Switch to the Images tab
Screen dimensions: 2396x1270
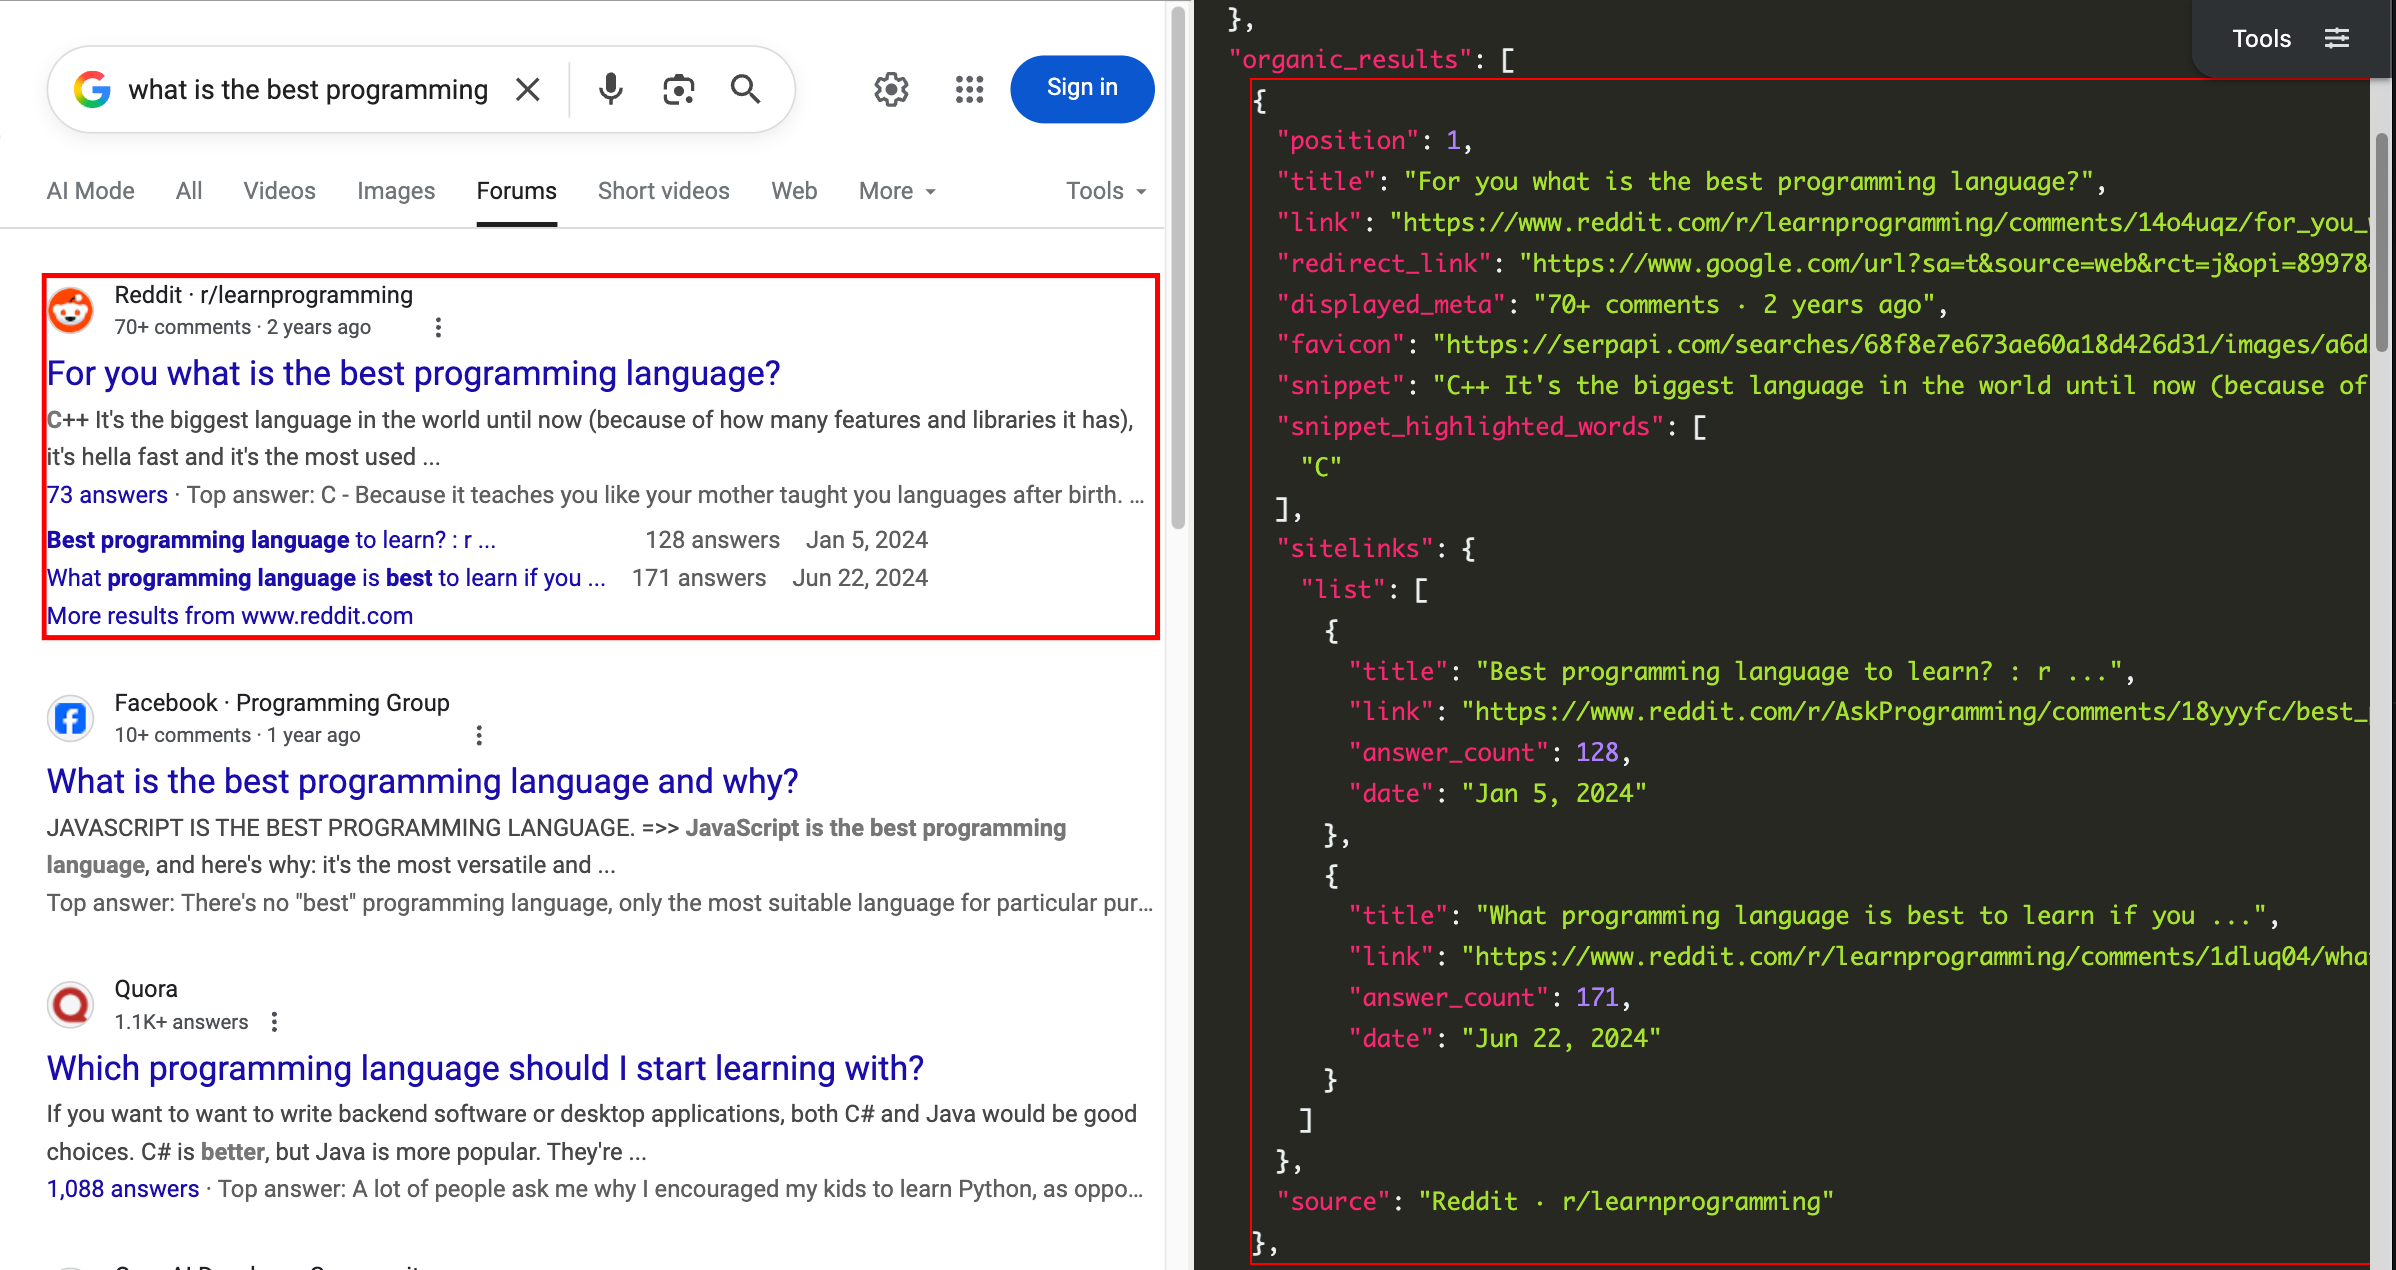396,191
